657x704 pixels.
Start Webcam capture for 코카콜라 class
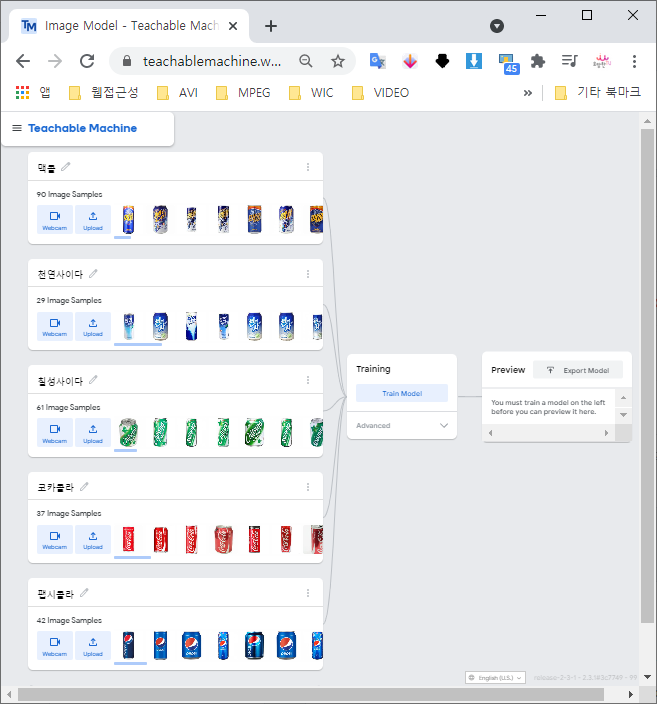[x=55, y=539]
